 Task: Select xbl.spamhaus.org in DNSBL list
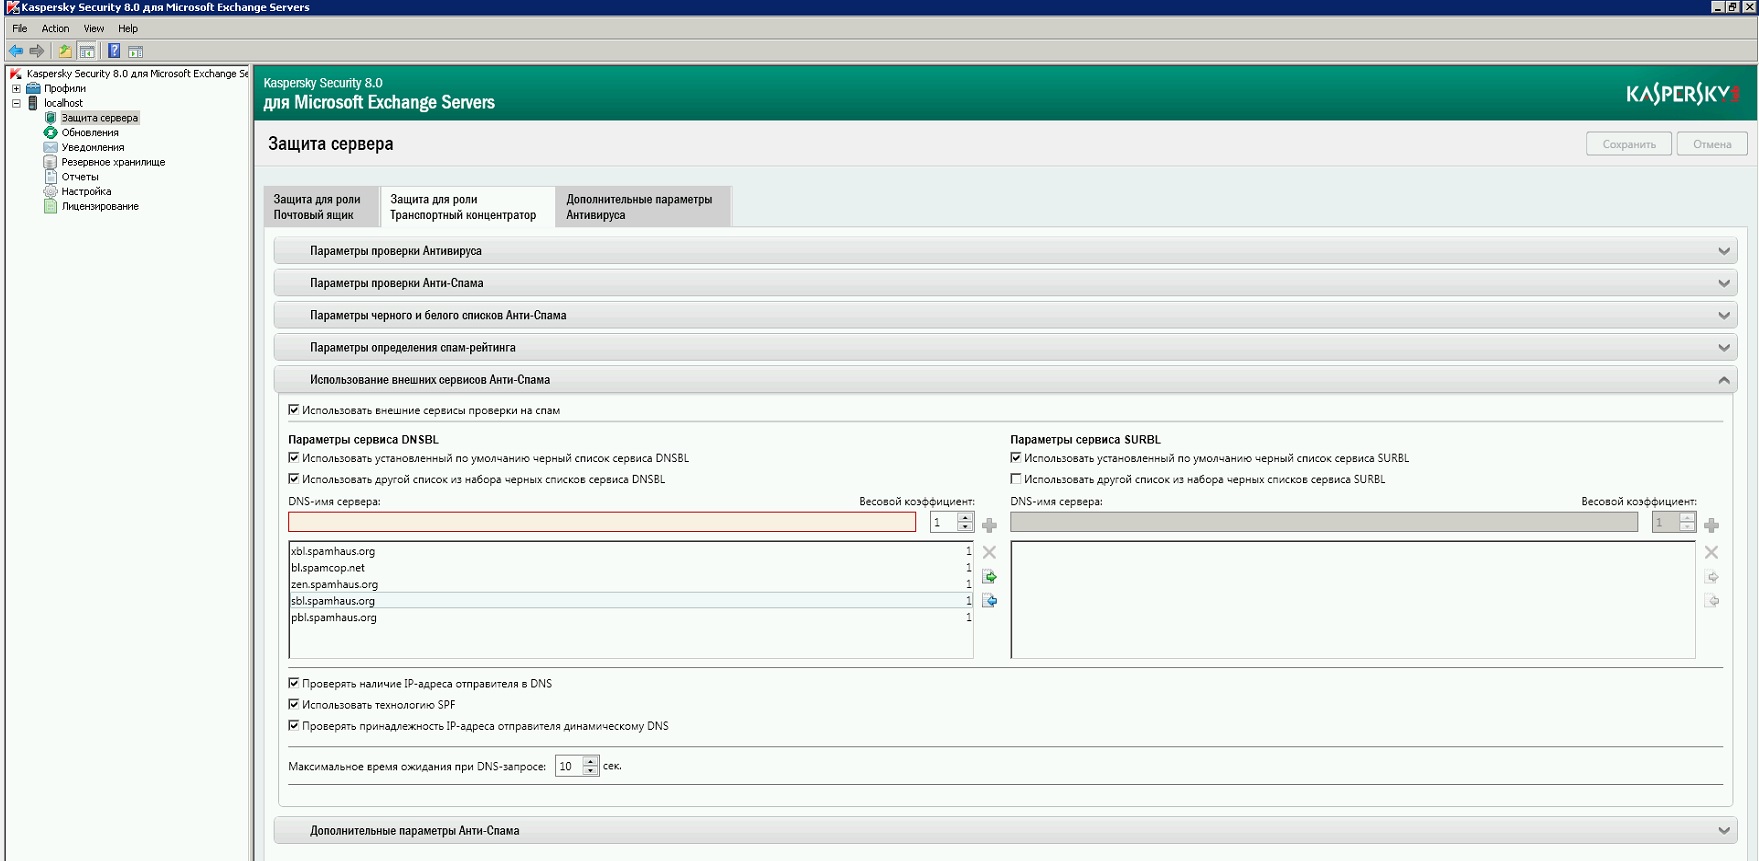click(x=631, y=551)
